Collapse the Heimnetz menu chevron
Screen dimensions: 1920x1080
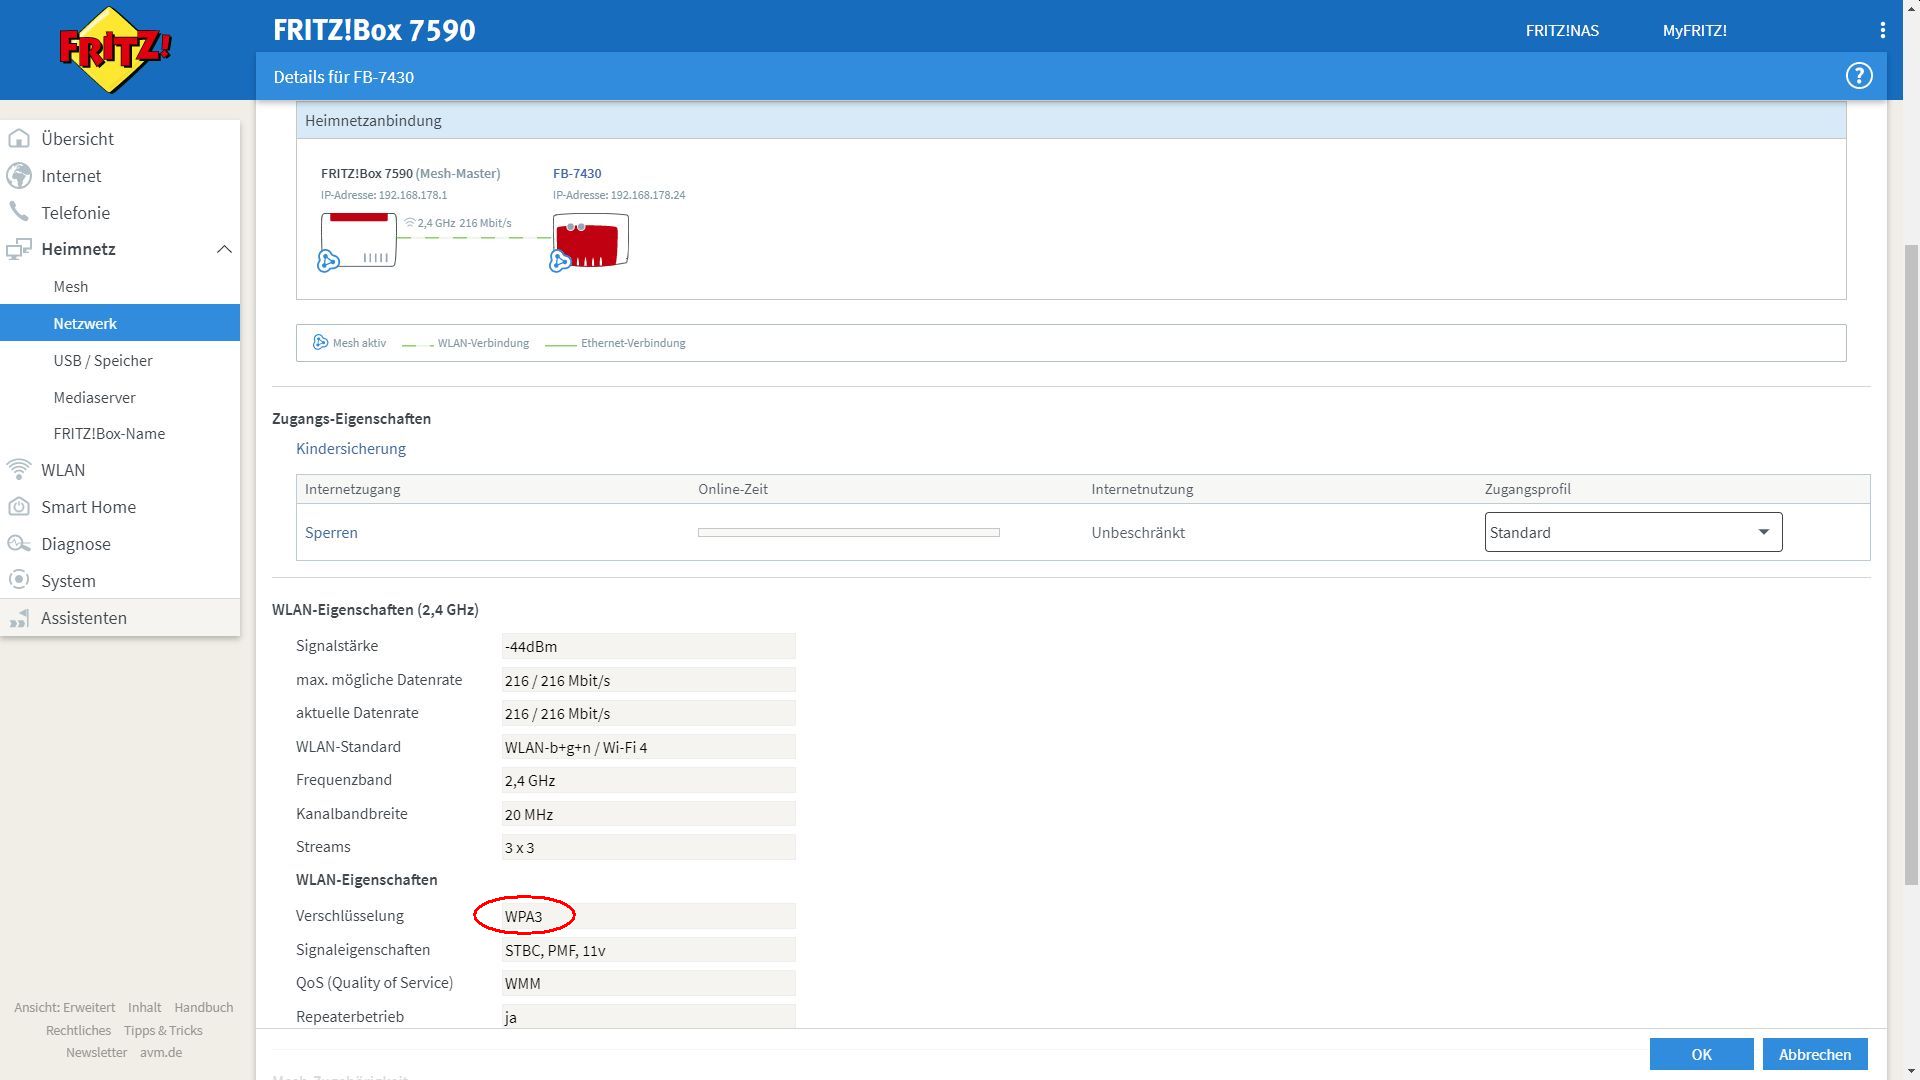click(224, 249)
